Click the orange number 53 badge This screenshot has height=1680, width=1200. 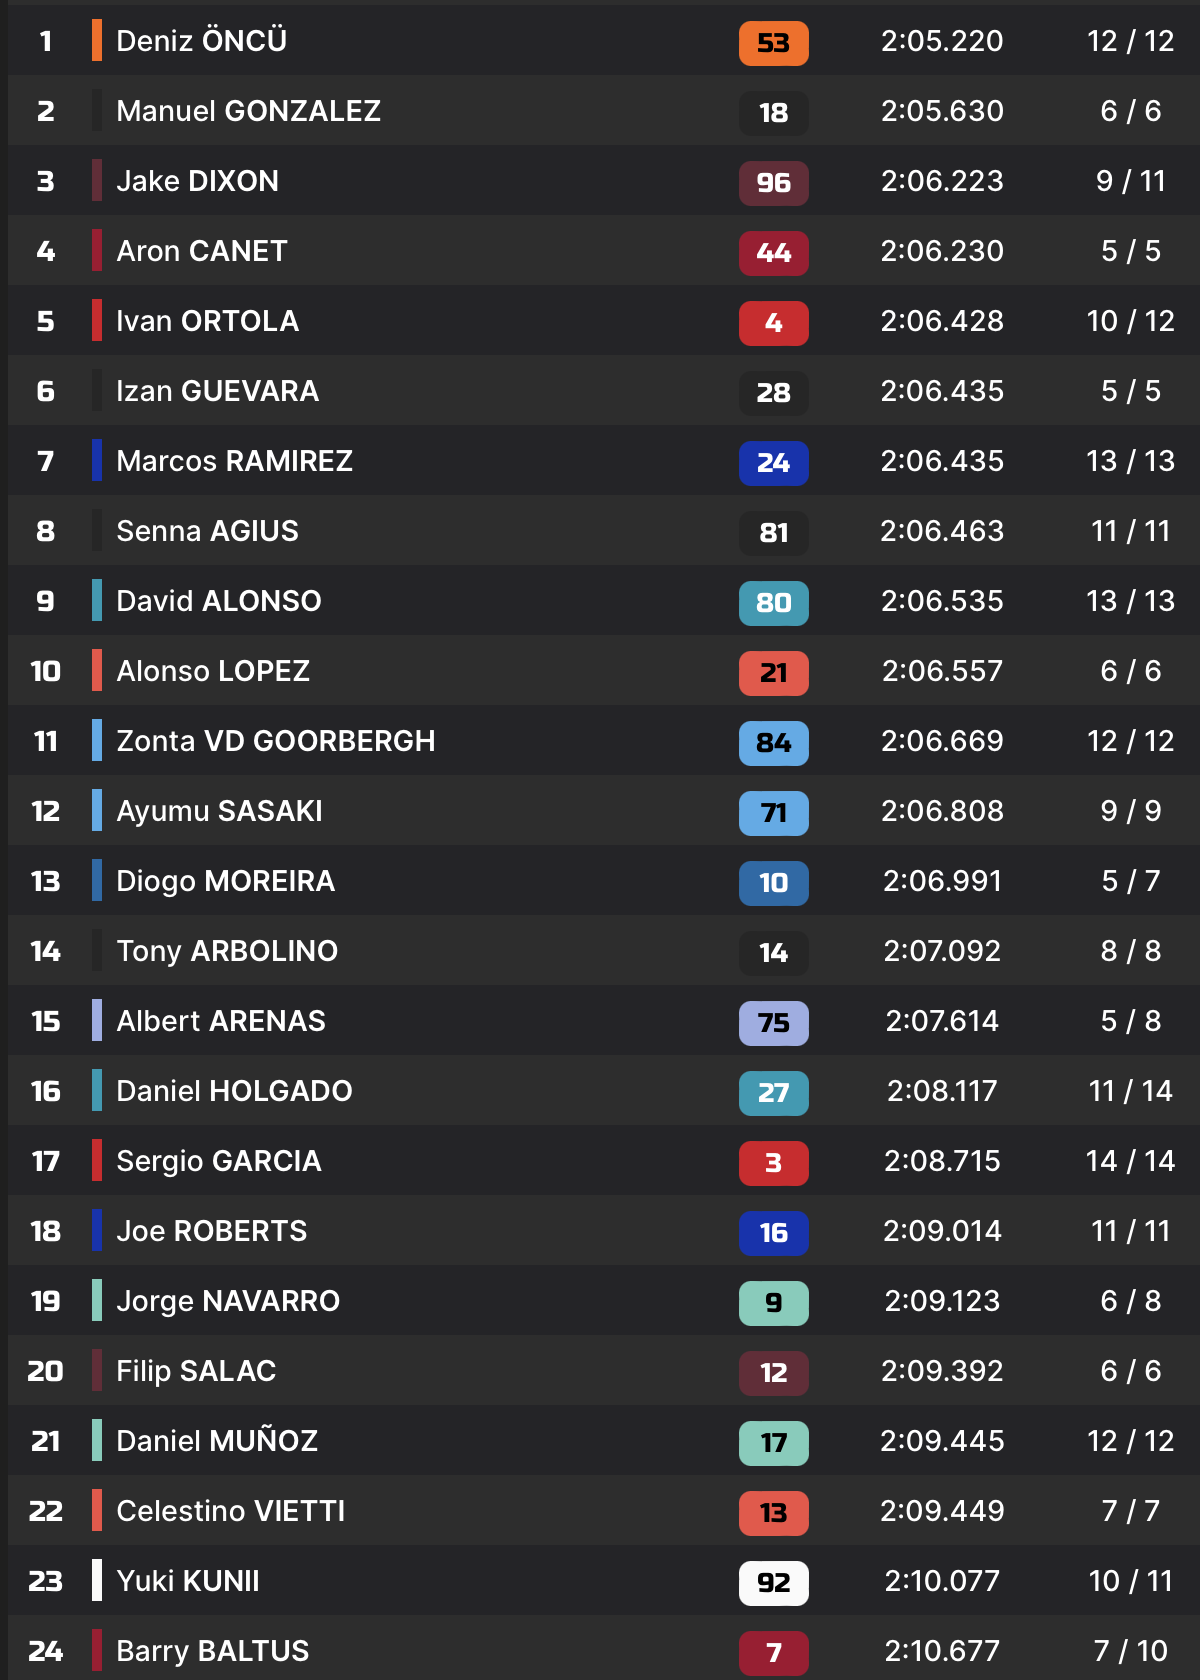(773, 43)
